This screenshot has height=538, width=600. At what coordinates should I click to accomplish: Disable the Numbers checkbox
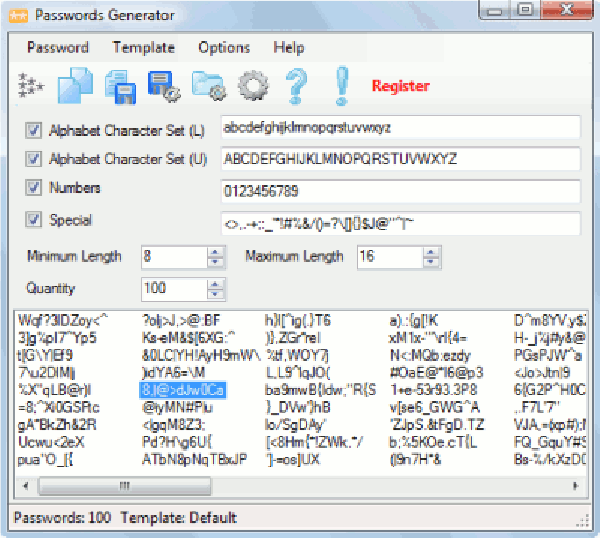(x=34, y=188)
